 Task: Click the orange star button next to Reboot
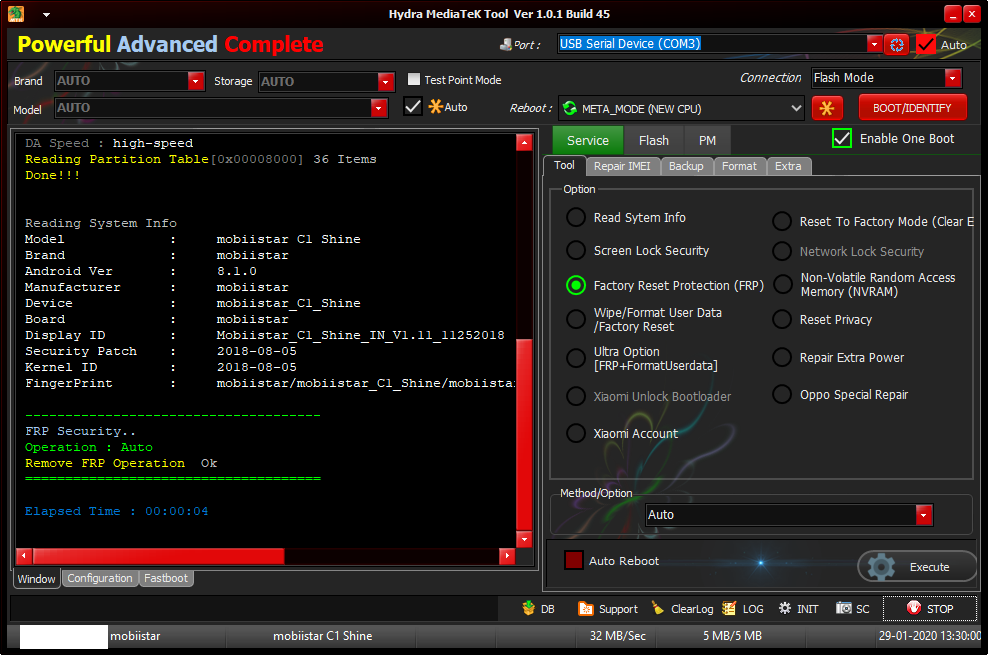tap(826, 108)
